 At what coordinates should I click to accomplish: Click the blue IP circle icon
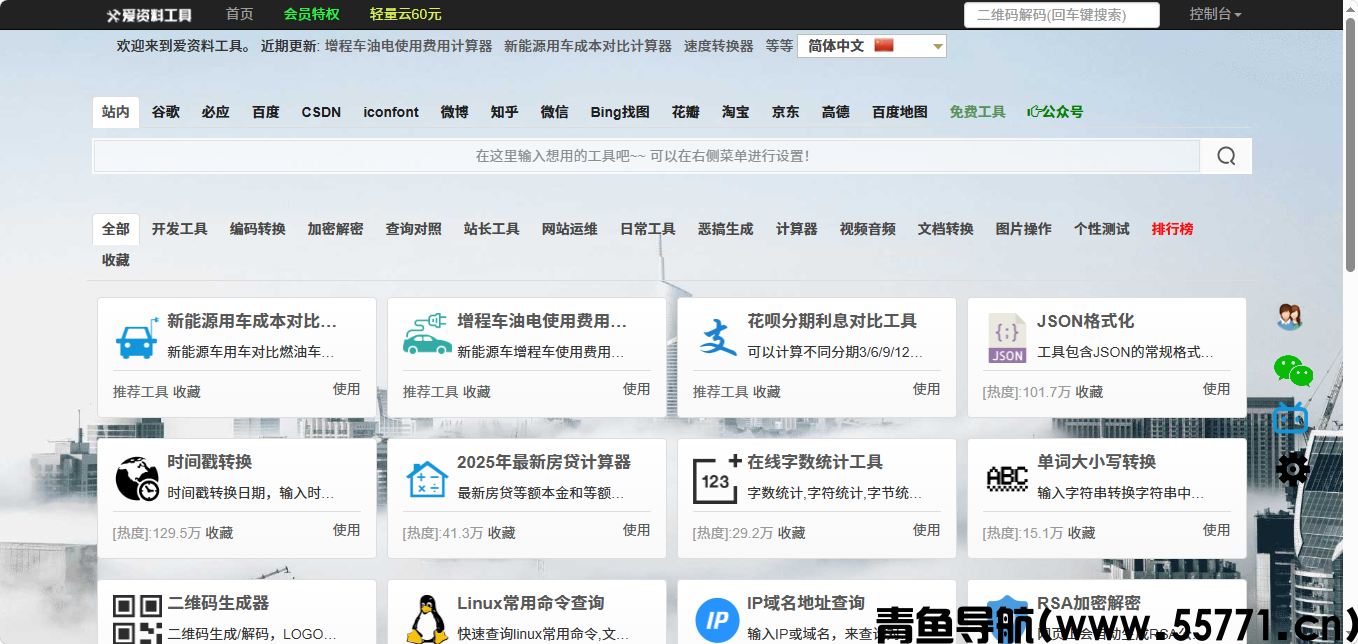point(717,621)
